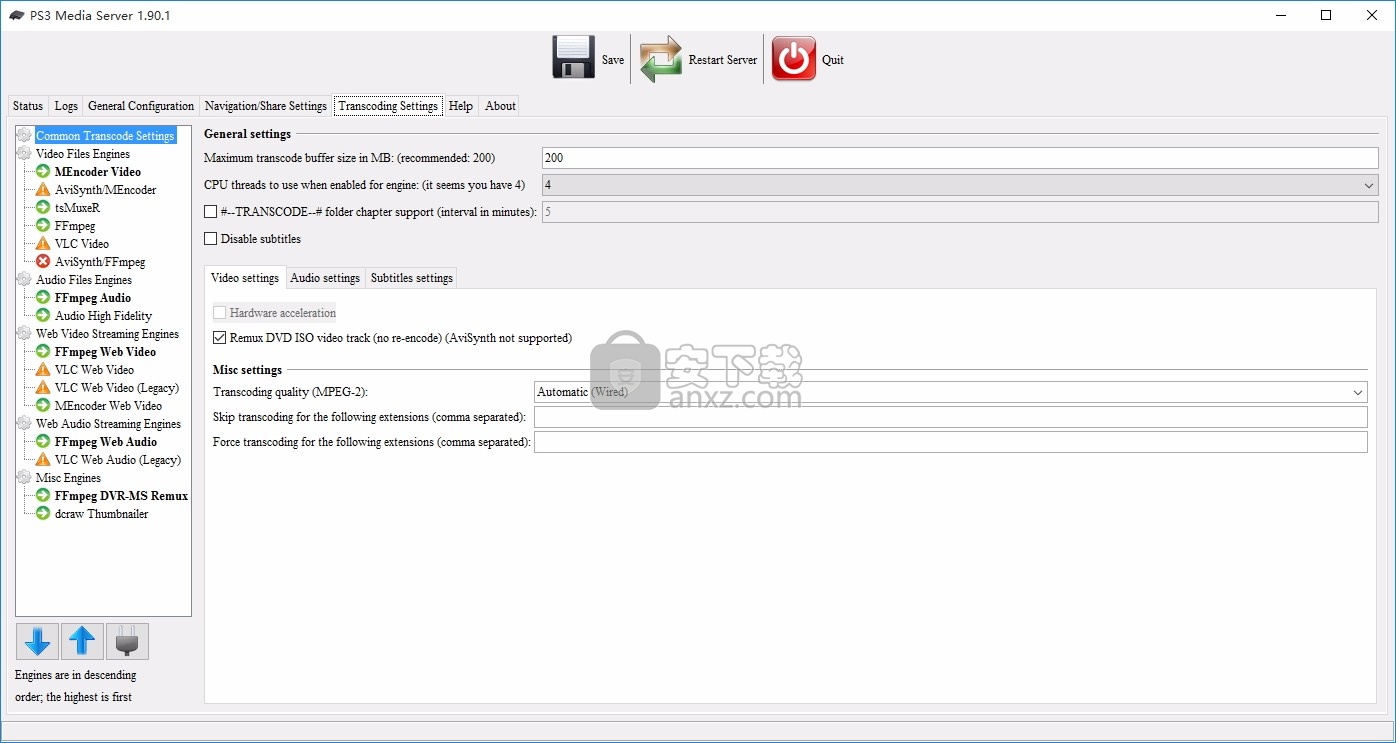The height and width of the screenshot is (743, 1396).
Task: Open the CPU threads dropdown
Action: click(960, 185)
